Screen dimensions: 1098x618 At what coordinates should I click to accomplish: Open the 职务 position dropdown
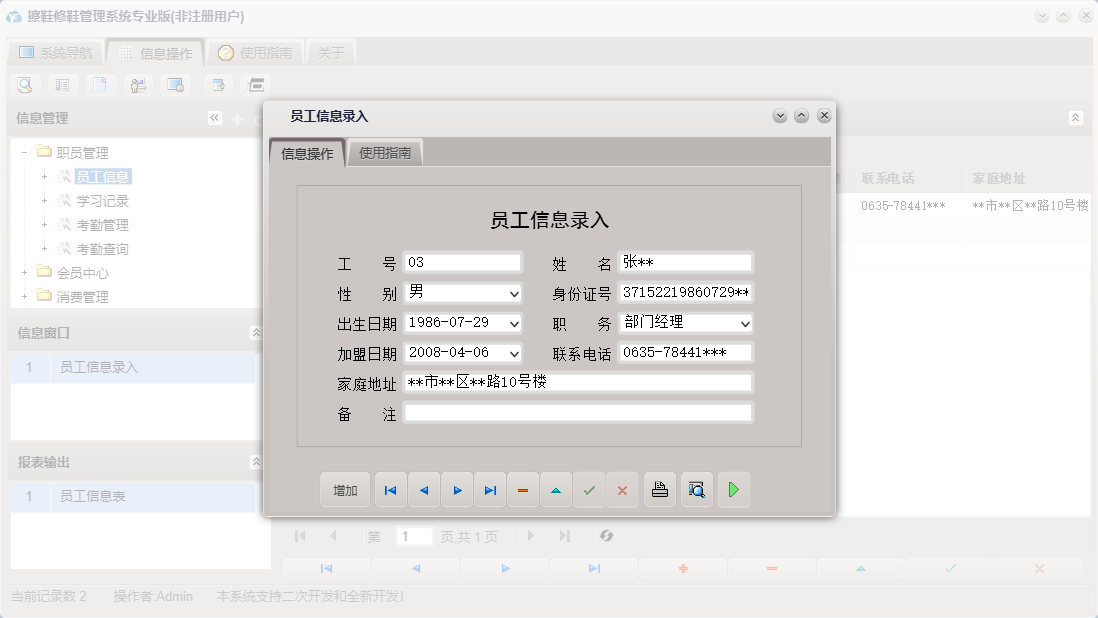tap(744, 322)
